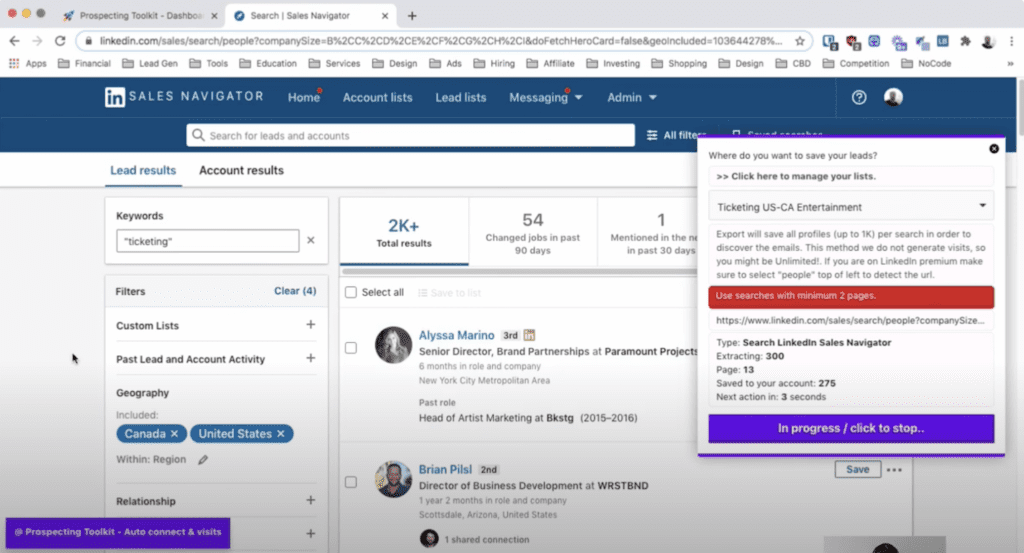
Task: Save Brian Pilsl as a lead
Action: [857, 469]
